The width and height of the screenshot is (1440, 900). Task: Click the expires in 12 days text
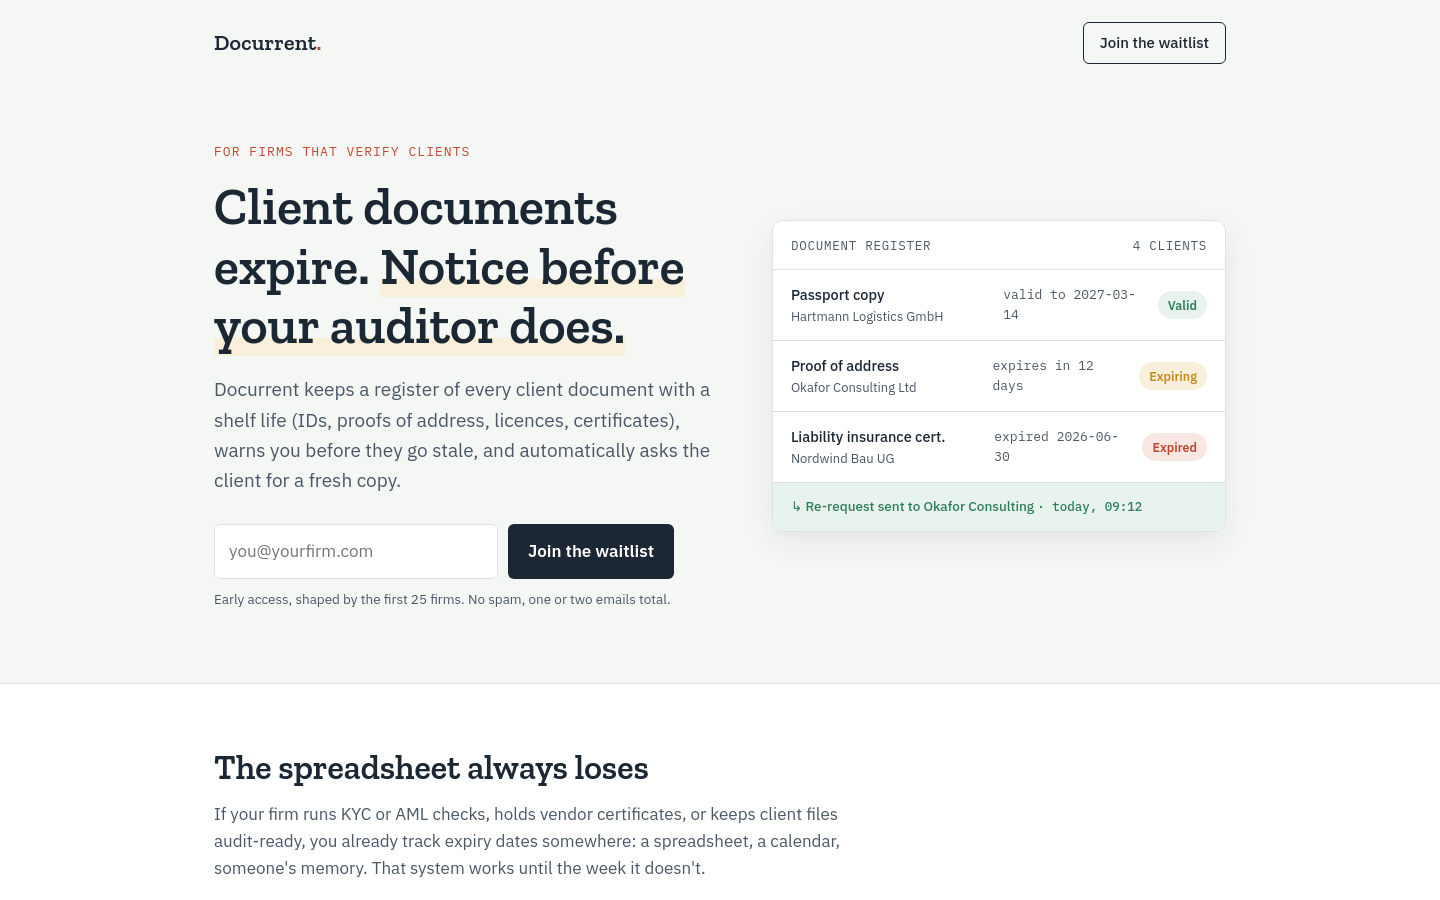click(x=1043, y=376)
